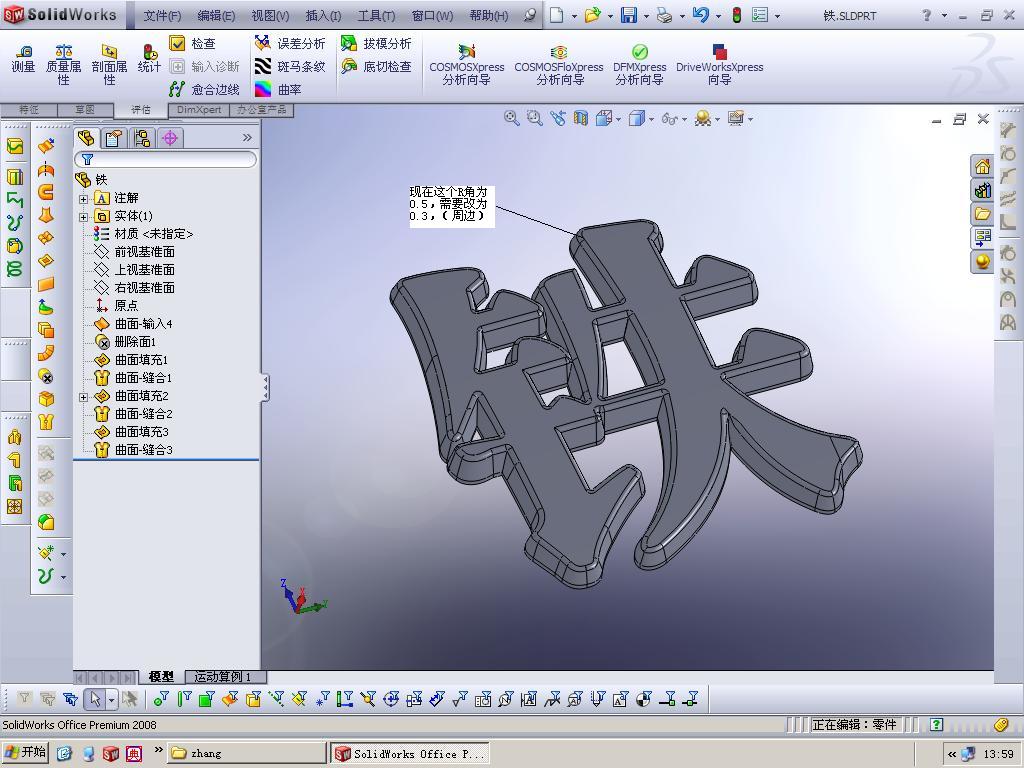1024x768 pixels.
Task: Launch COSMOSXpress analysis wizard
Action: tap(466, 65)
